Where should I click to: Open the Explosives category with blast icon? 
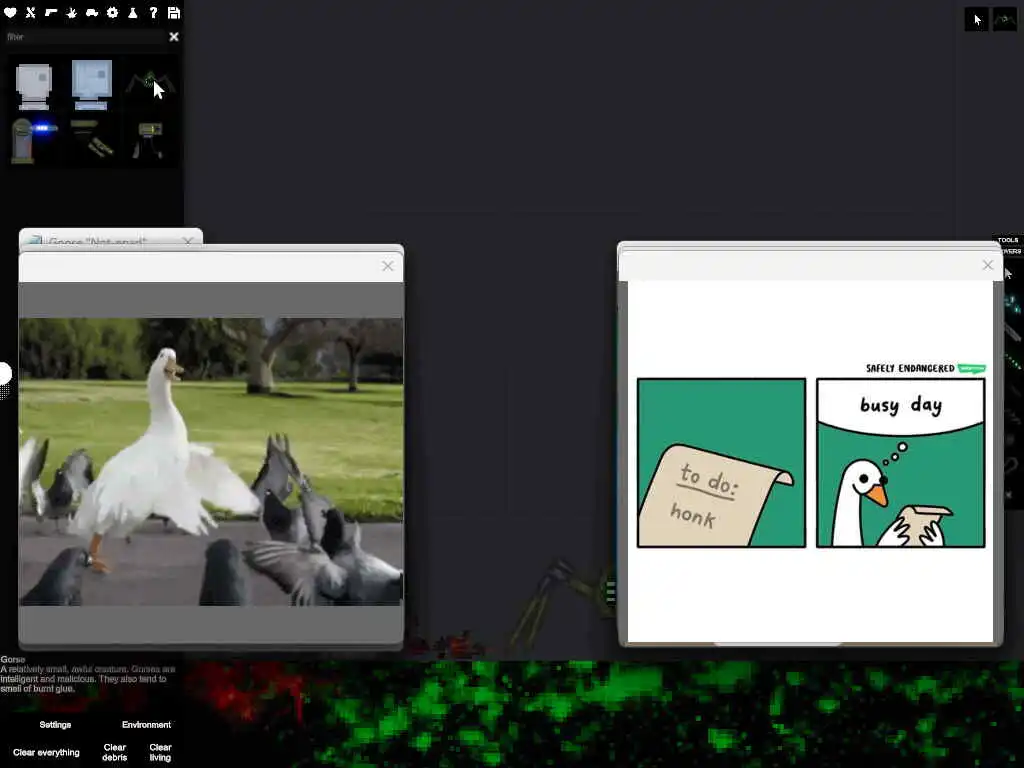tap(71, 12)
